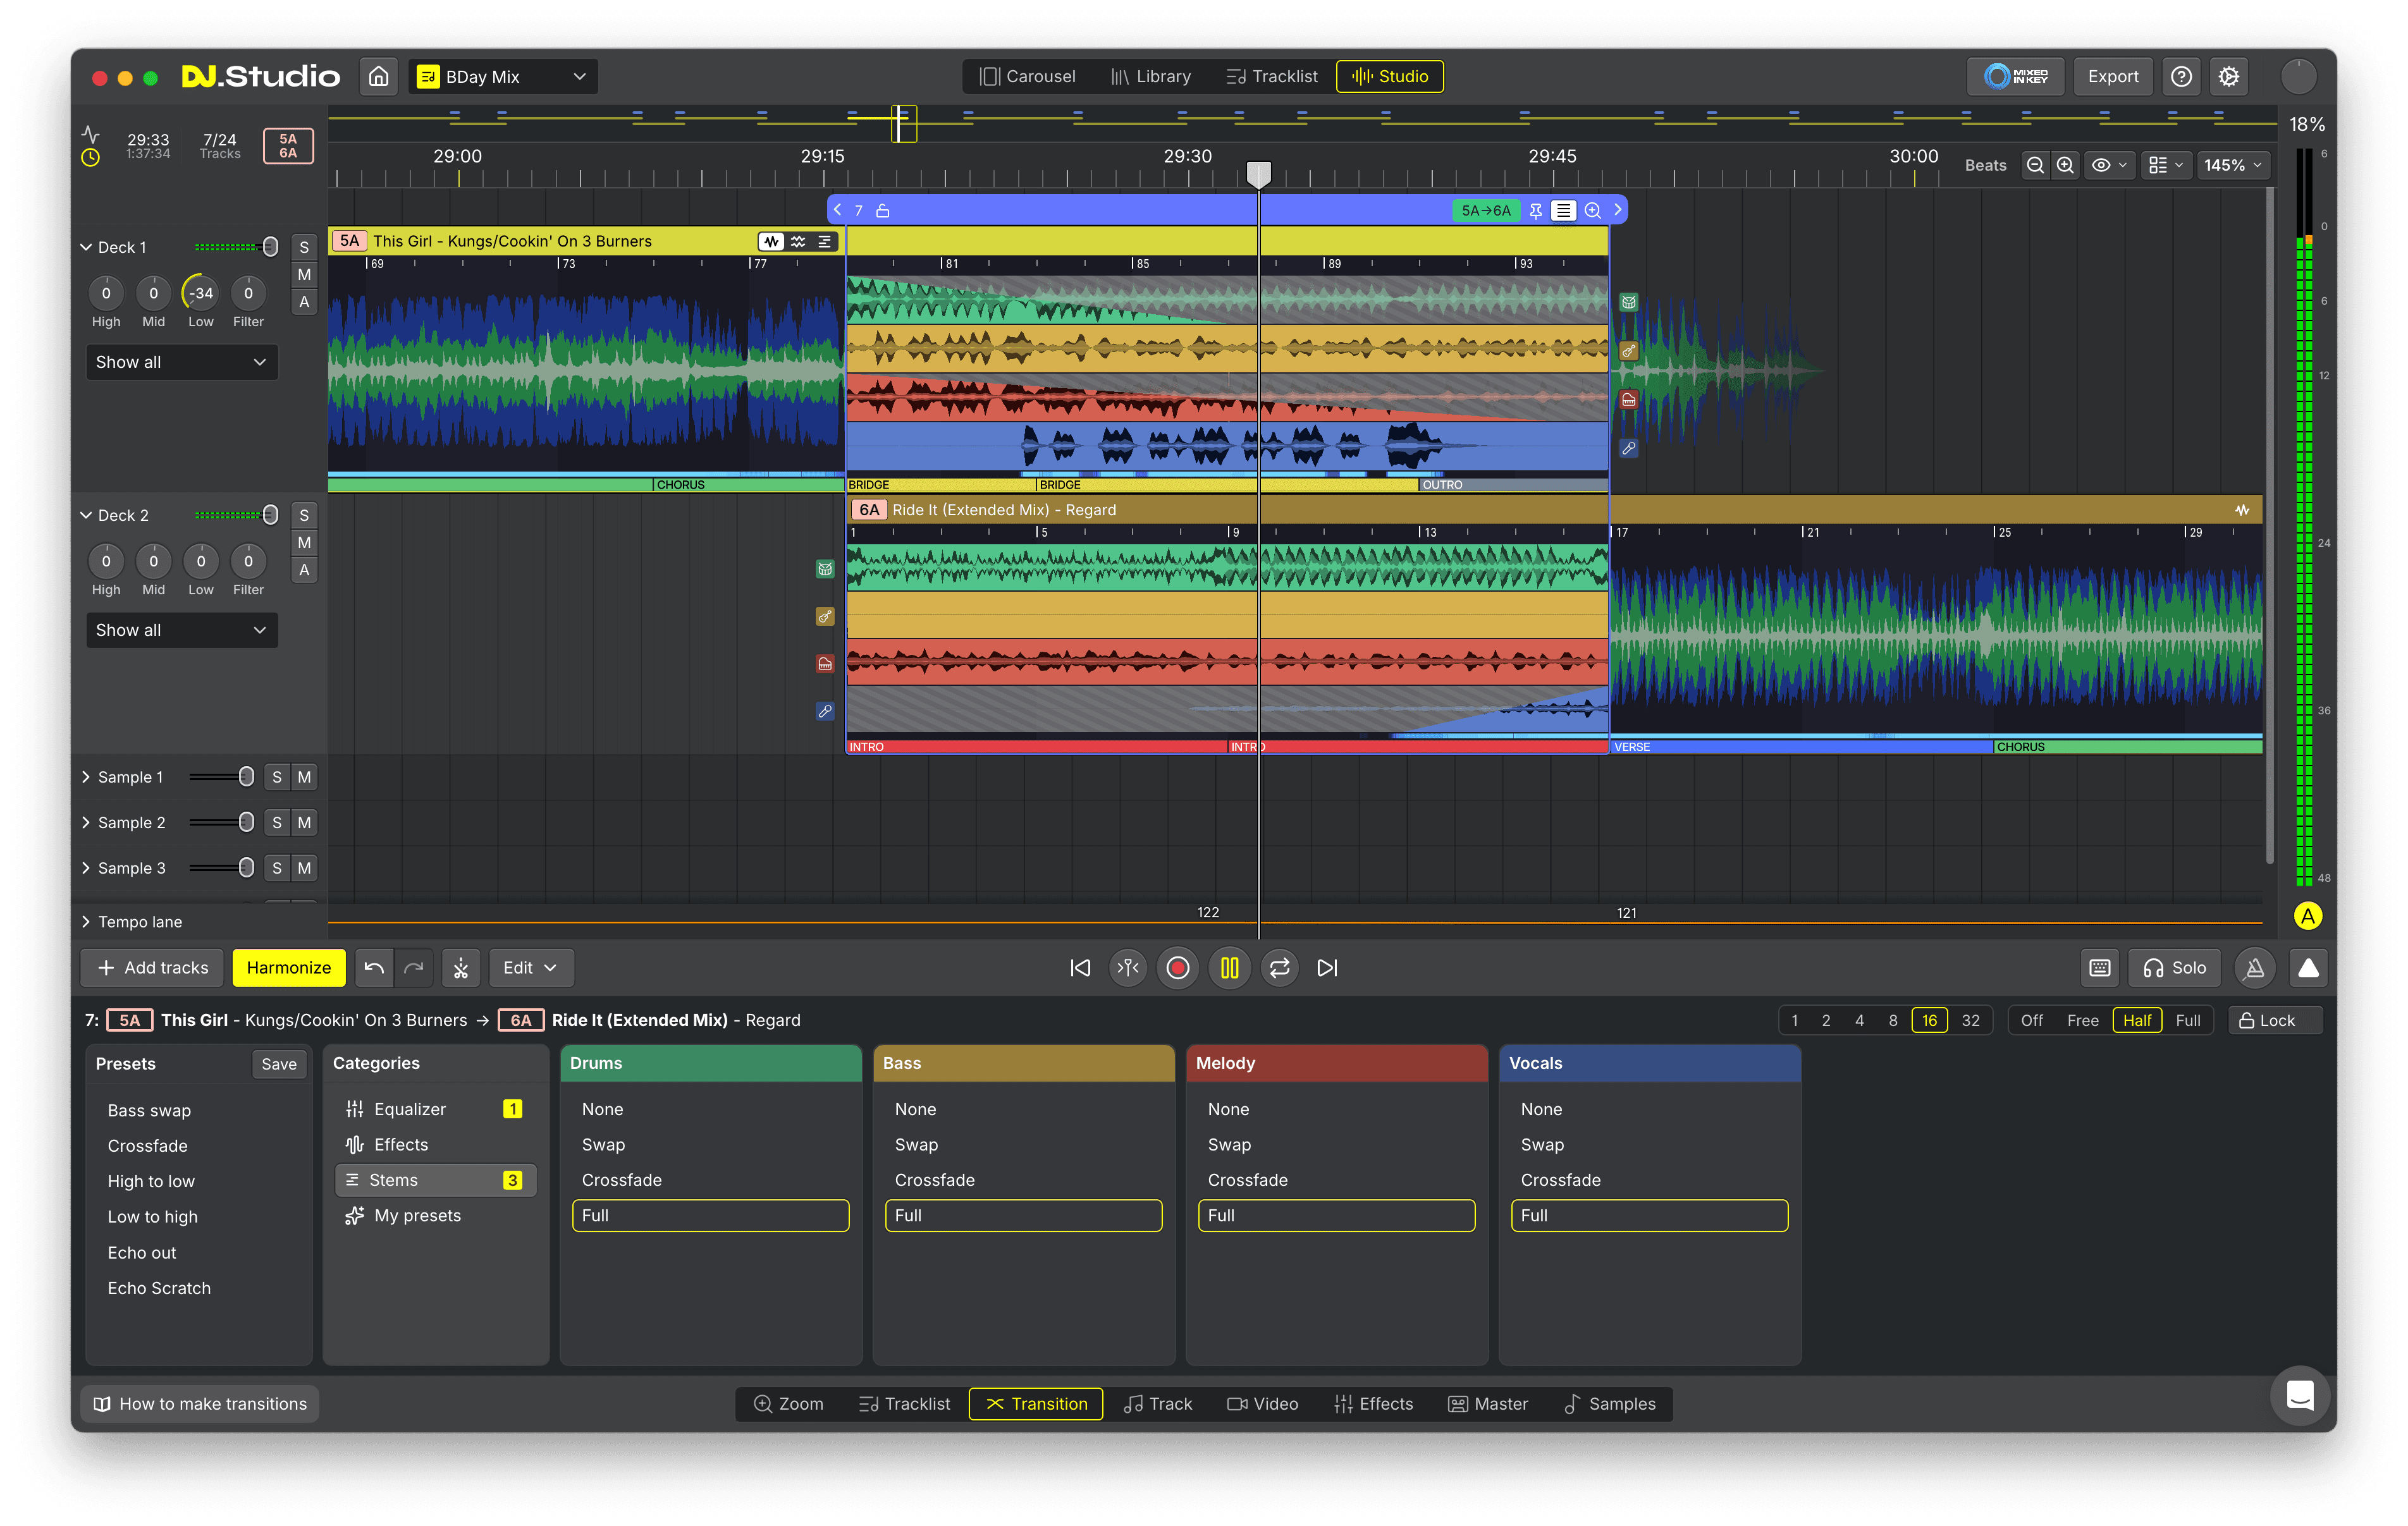The width and height of the screenshot is (2408, 1526).
Task: Open the Mixed In Key button
Action: point(2015,76)
